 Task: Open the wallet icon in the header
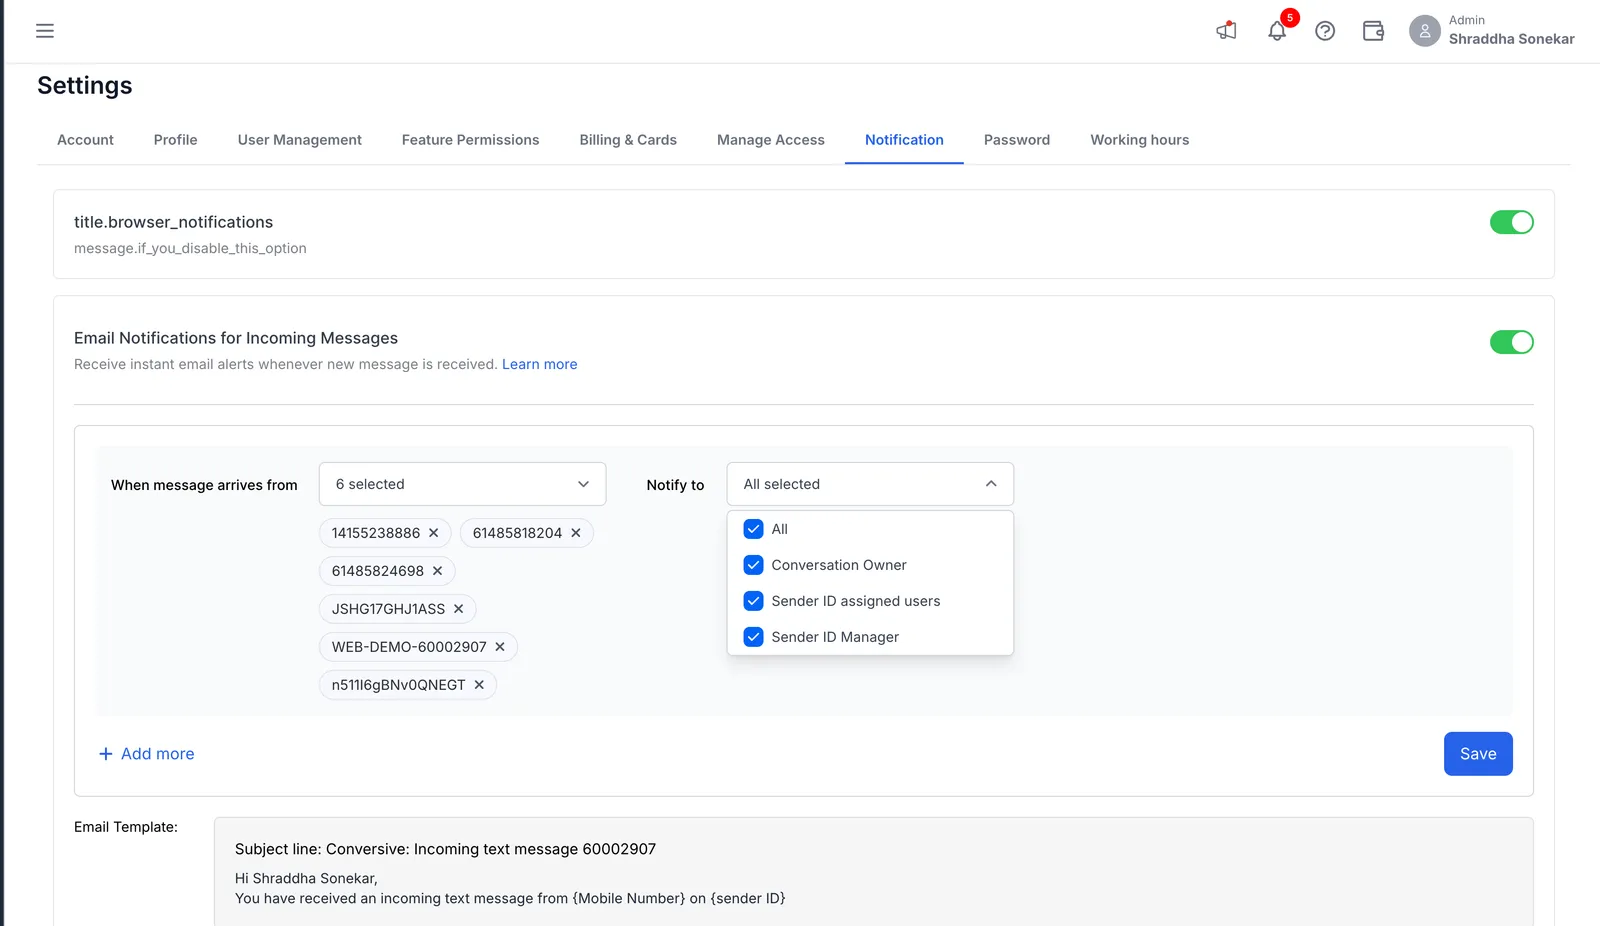[x=1374, y=31]
